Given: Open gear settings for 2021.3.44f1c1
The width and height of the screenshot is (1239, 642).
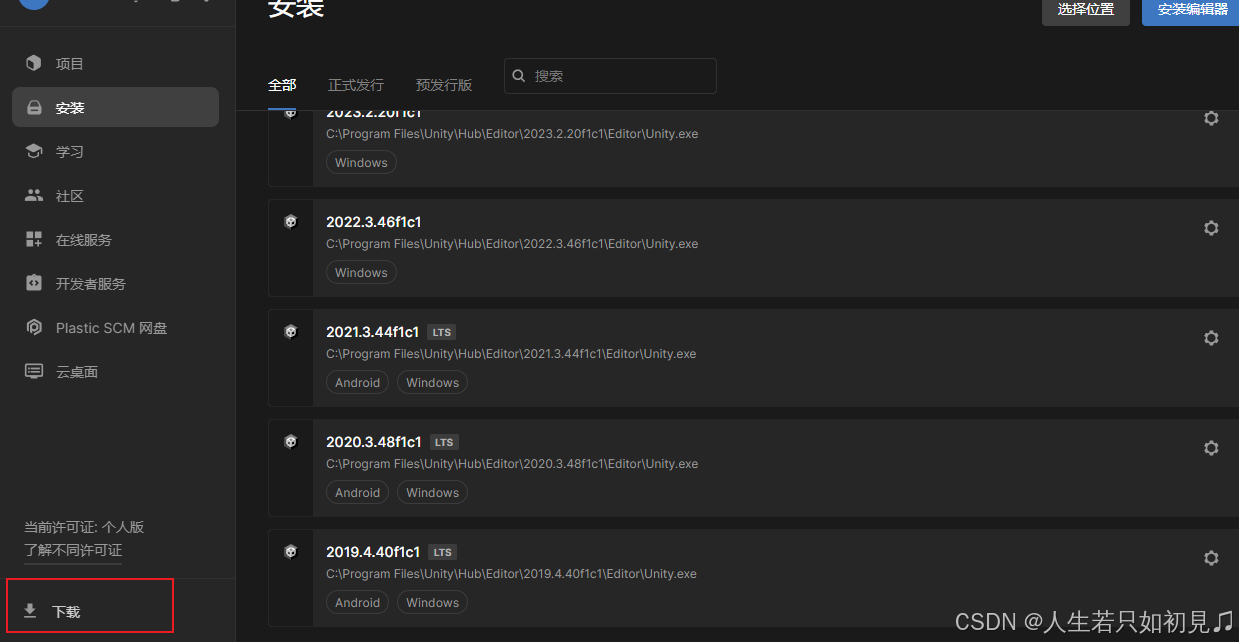Looking at the screenshot, I should (1211, 338).
